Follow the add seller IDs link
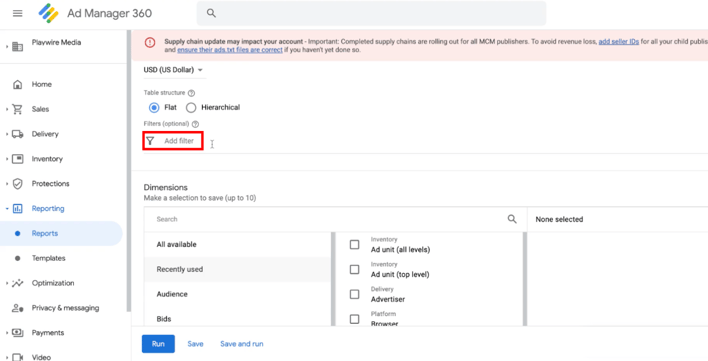708x361 pixels. point(619,42)
